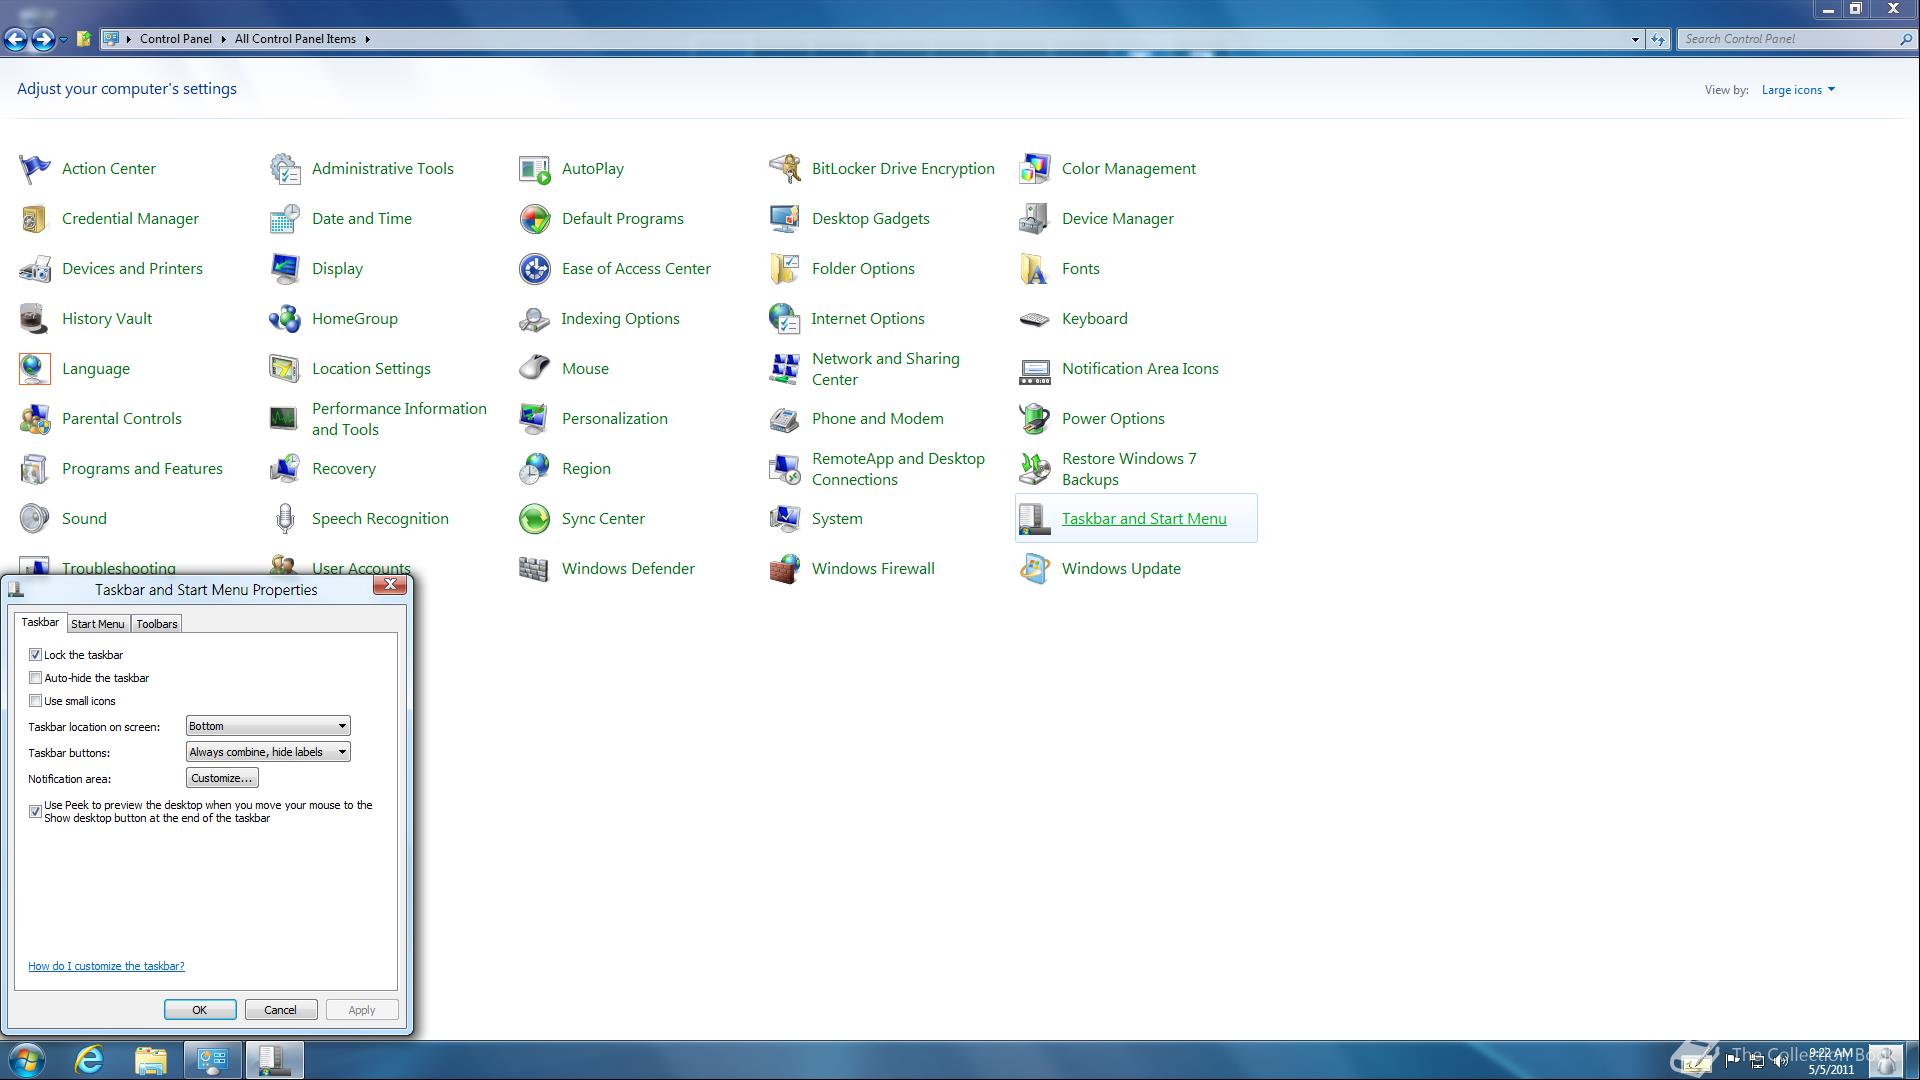The height and width of the screenshot is (1080, 1920).
Task: Expand the address bar history dropdown arrow
Action: point(1635,39)
